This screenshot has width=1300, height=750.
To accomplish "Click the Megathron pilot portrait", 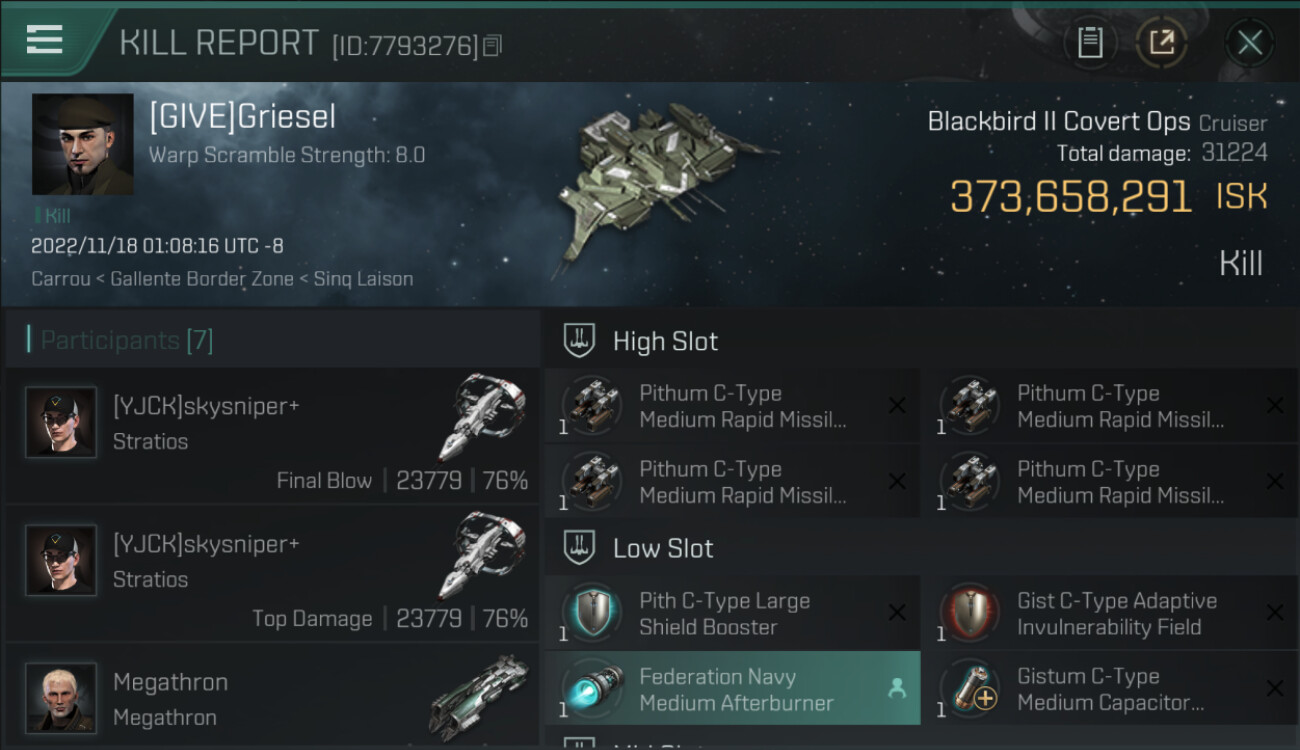I will tap(61, 697).
